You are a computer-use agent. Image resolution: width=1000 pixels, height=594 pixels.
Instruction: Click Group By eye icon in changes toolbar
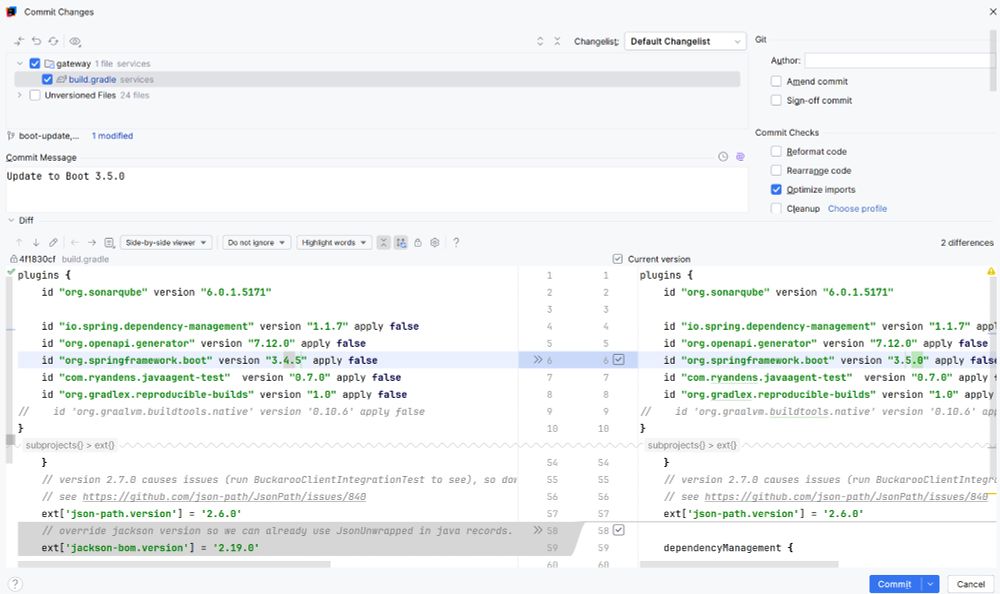[75, 41]
